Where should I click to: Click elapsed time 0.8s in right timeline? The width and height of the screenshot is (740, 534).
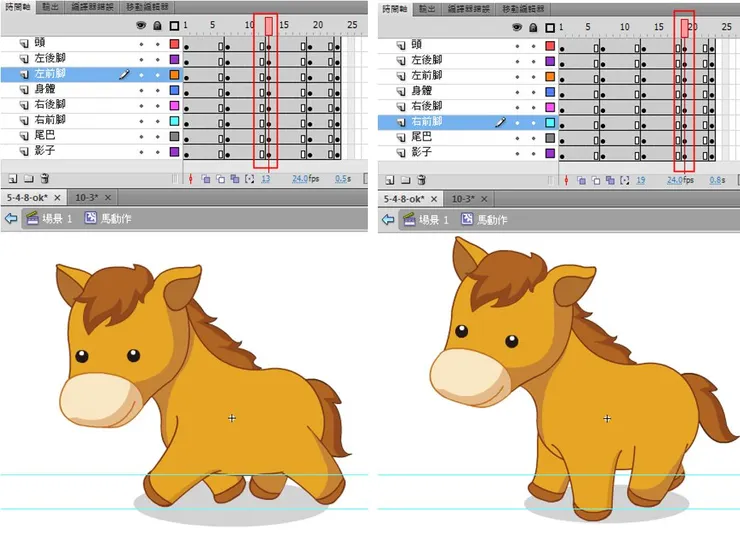(x=717, y=180)
